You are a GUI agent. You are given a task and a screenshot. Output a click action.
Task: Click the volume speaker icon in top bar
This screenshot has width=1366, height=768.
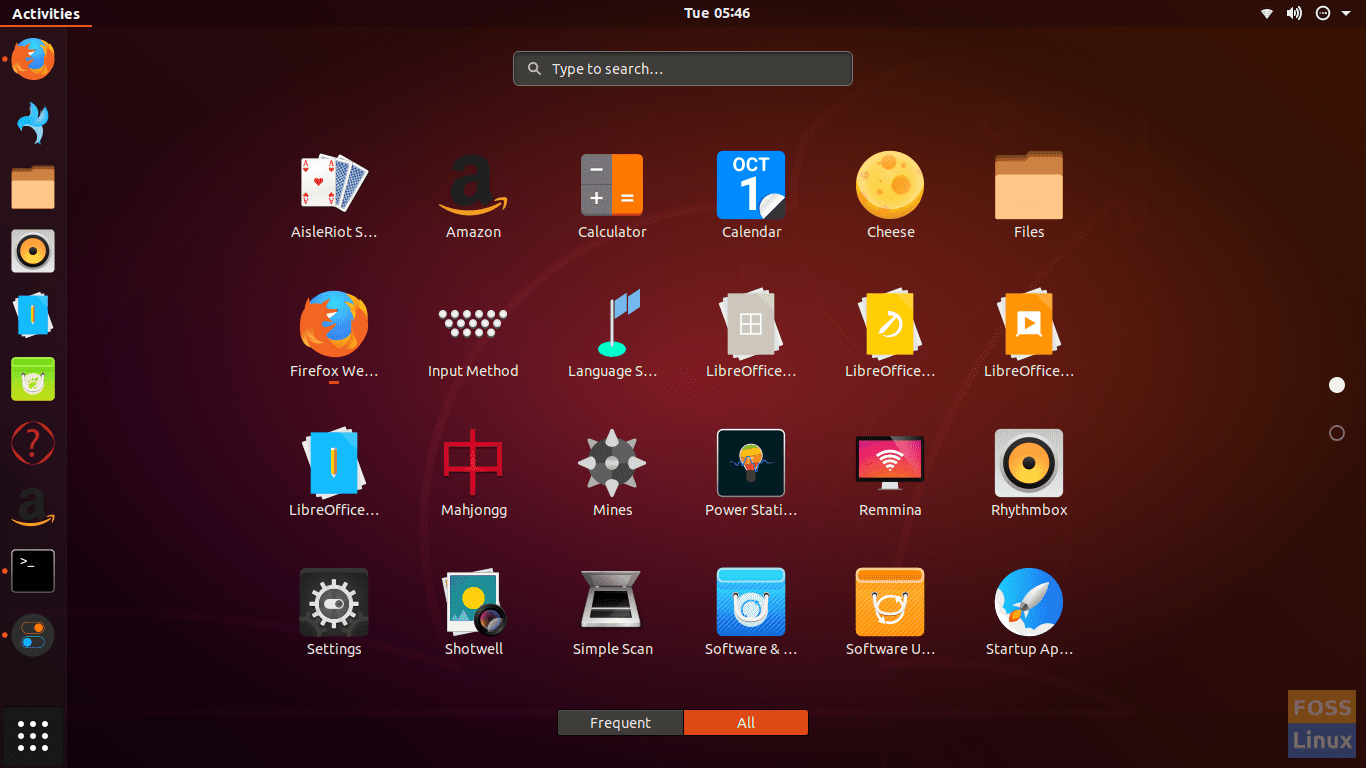pos(1294,13)
